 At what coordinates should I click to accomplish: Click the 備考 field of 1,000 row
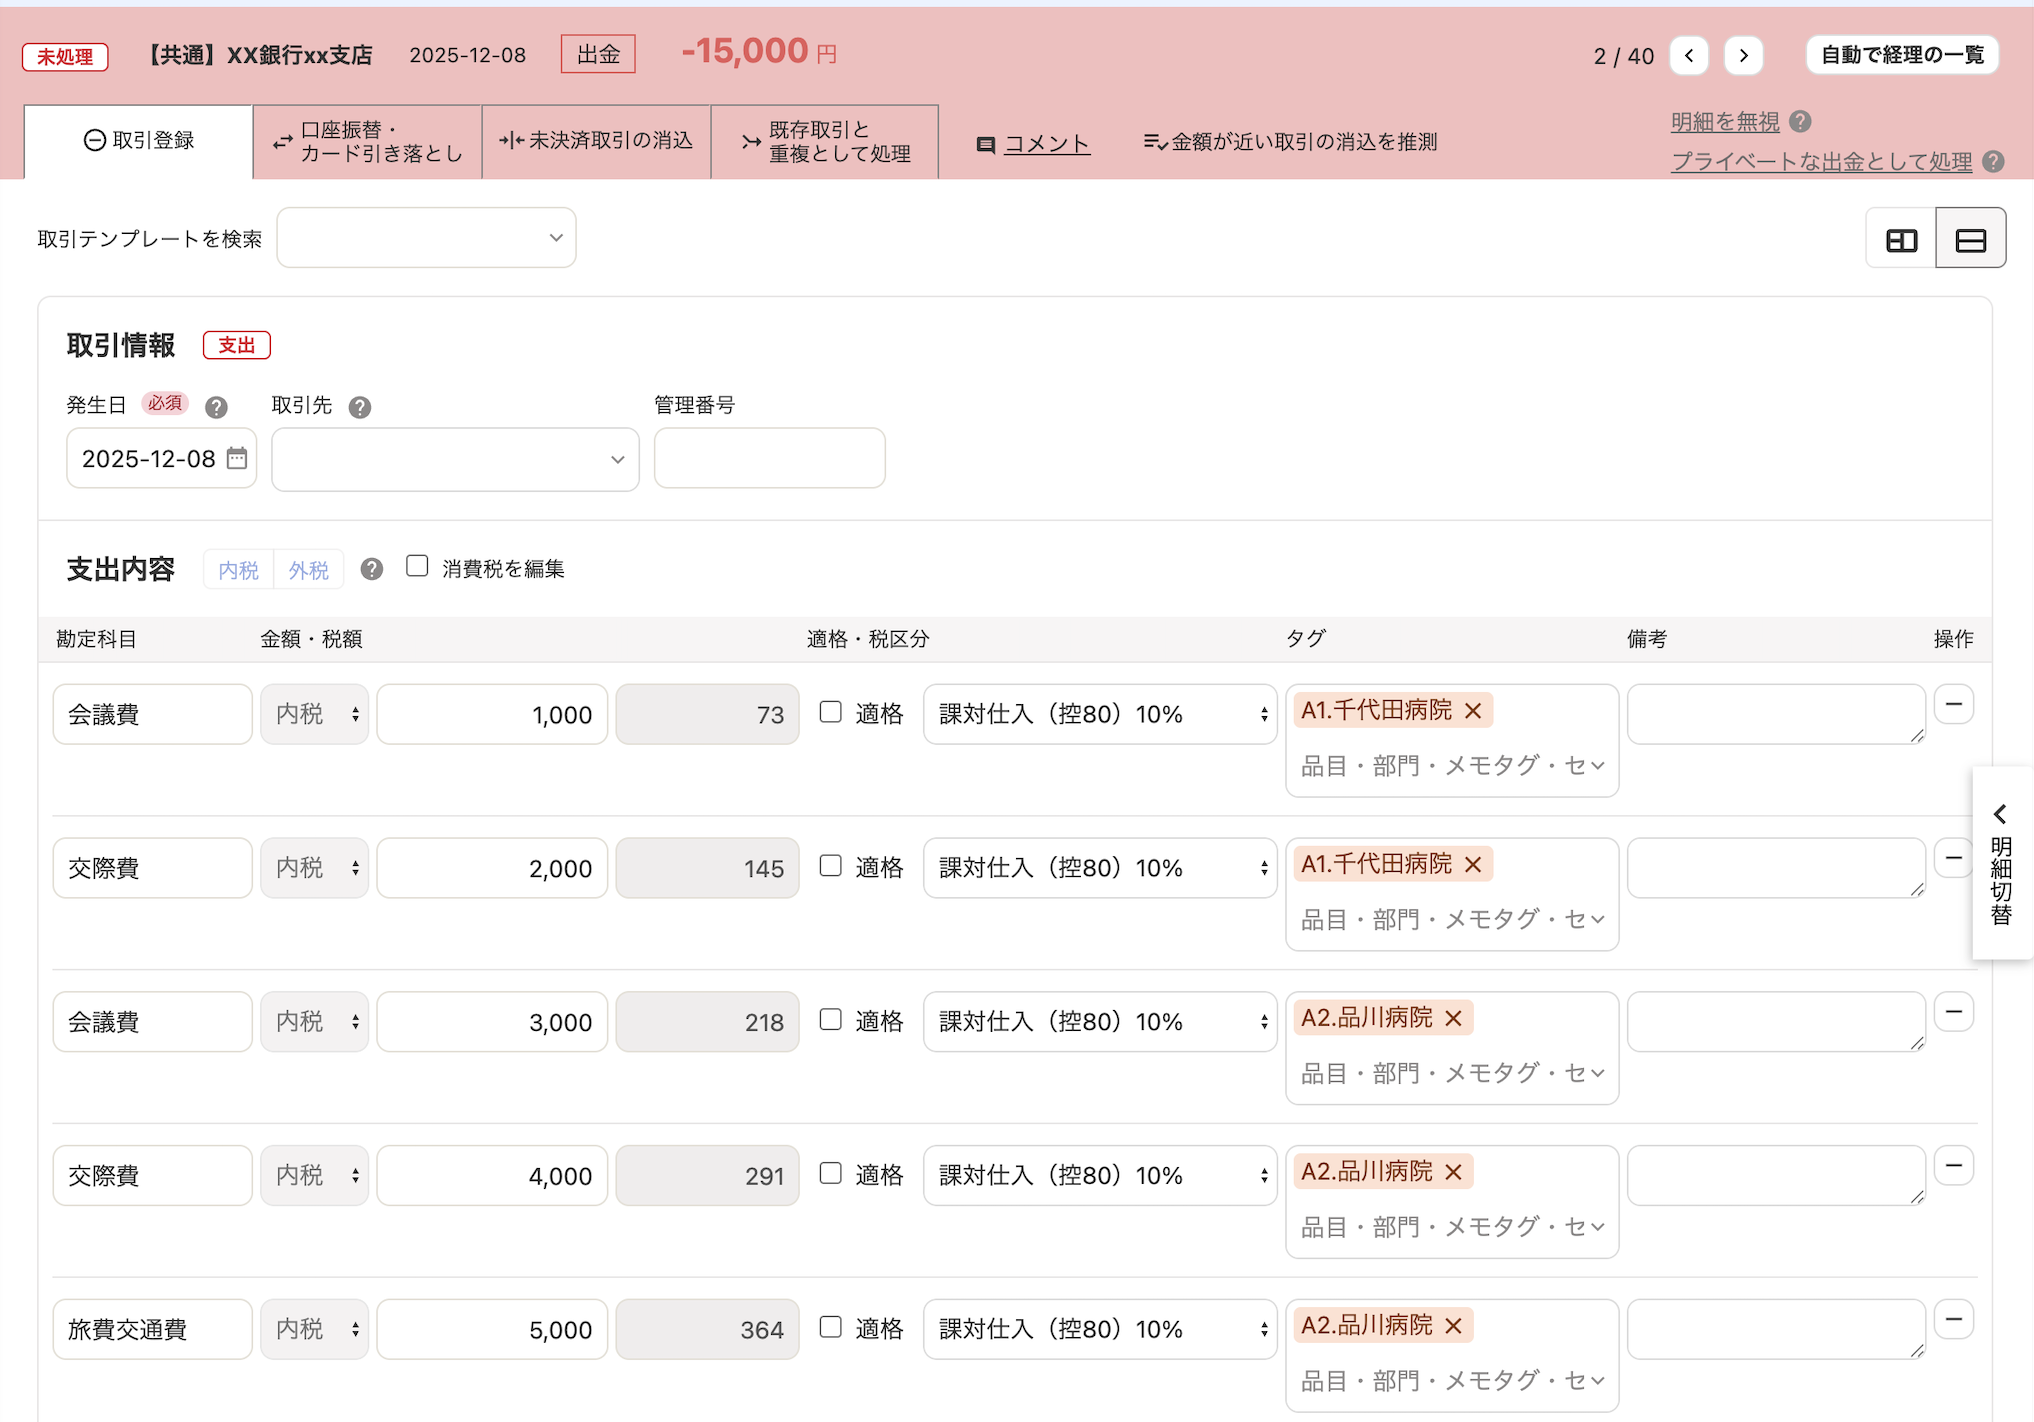(1776, 714)
